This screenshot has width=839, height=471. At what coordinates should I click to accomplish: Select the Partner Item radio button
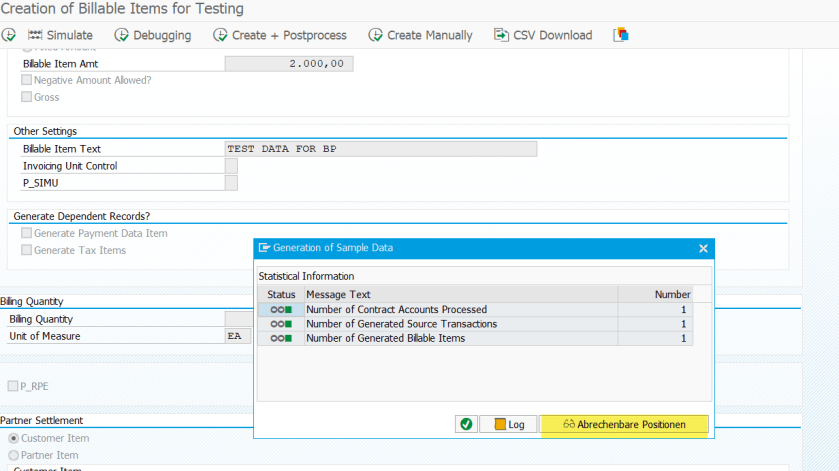pos(14,455)
